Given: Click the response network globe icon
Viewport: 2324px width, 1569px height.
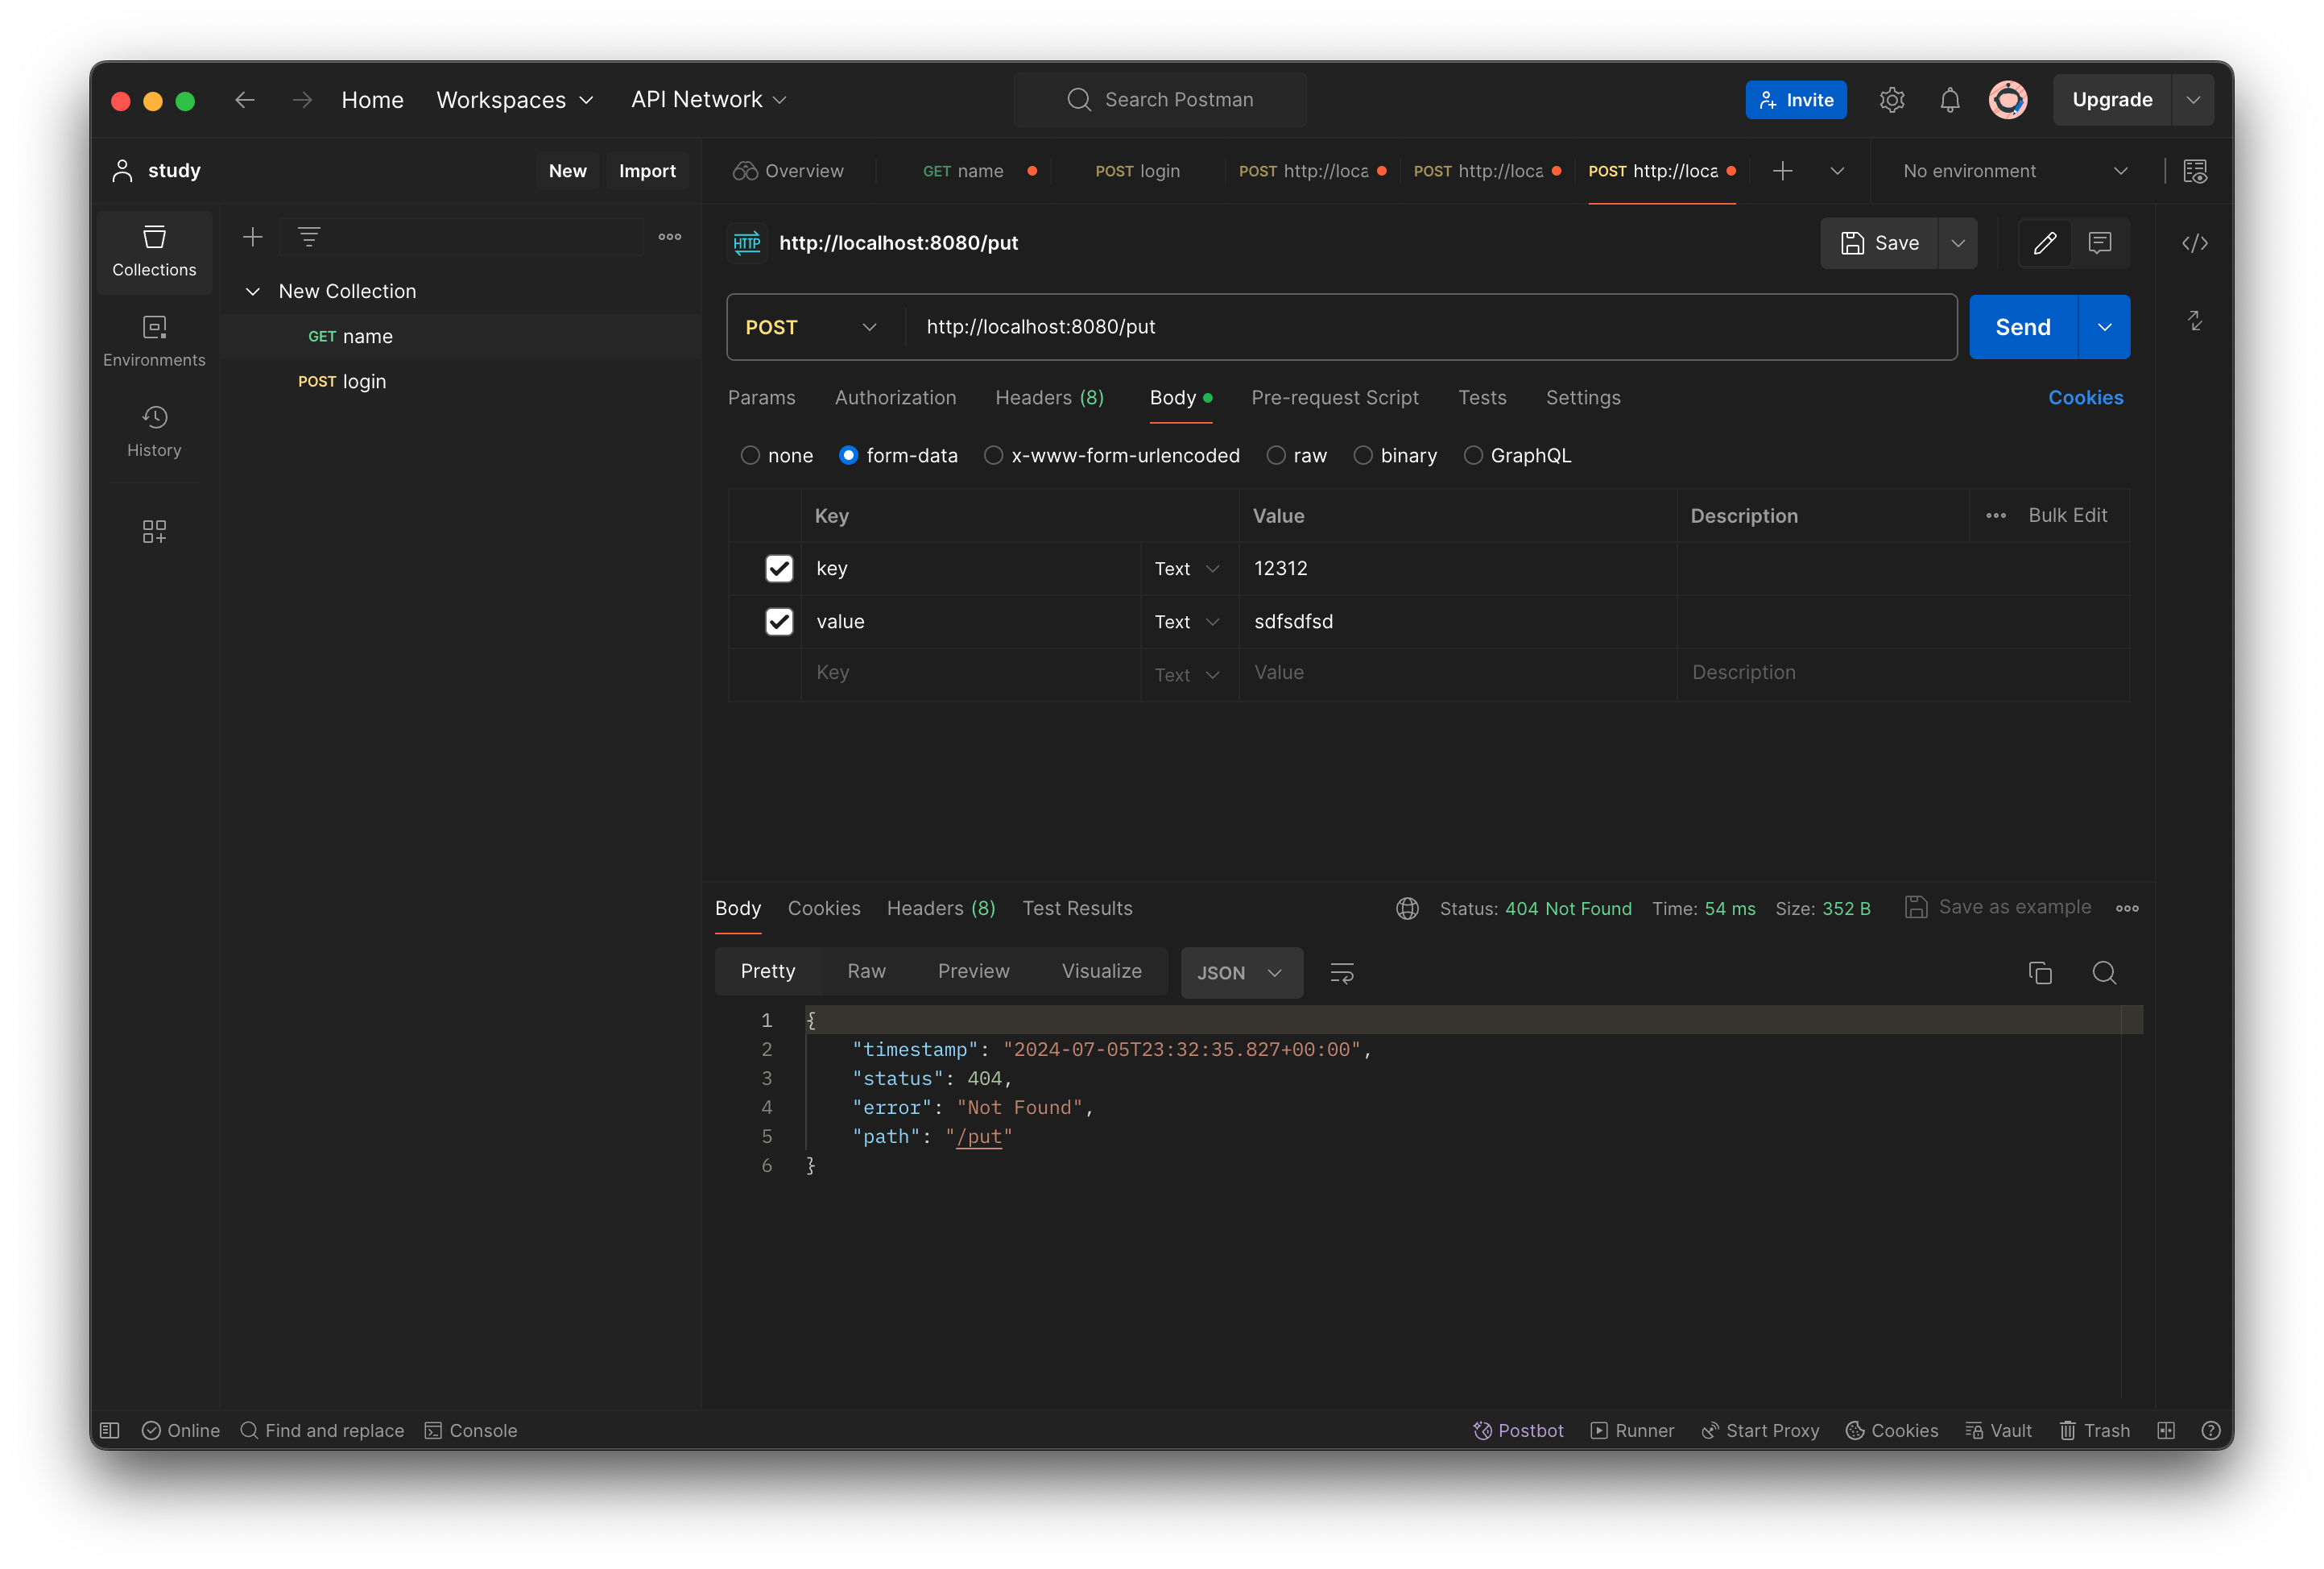Looking at the screenshot, I should (x=1407, y=909).
